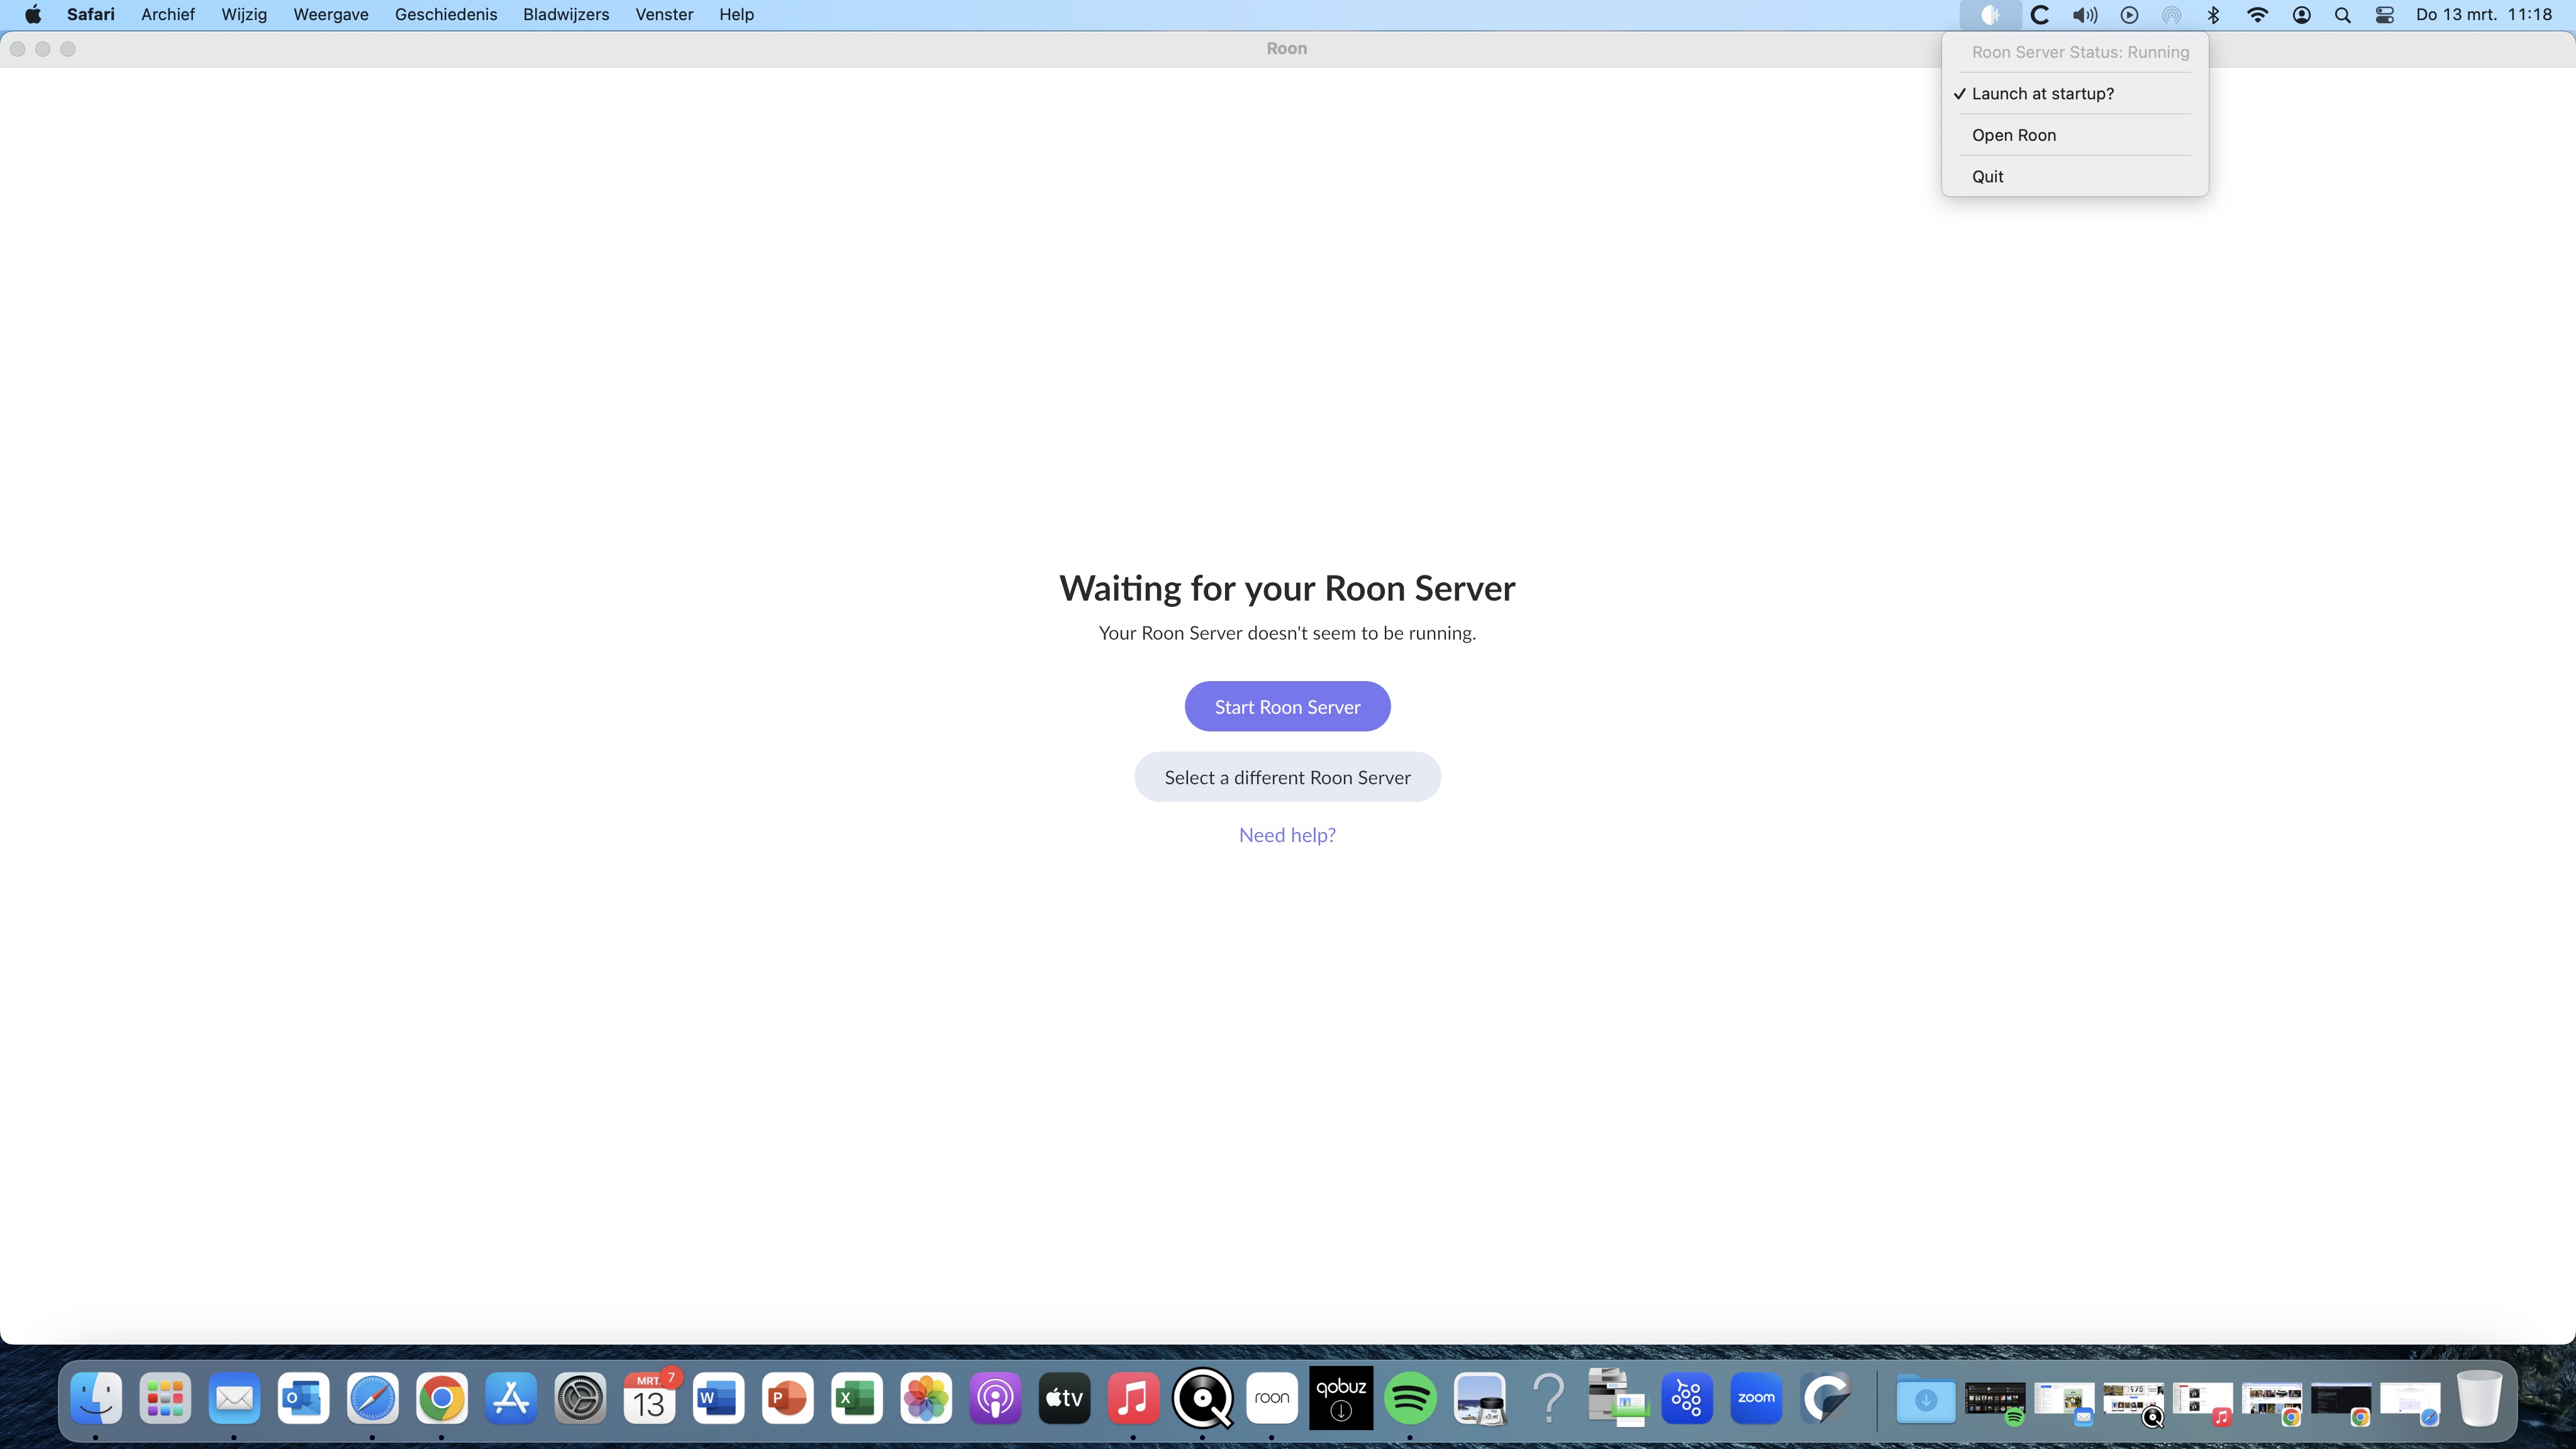Open the Venster menu
The width and height of the screenshot is (2576, 1449).
point(664,15)
